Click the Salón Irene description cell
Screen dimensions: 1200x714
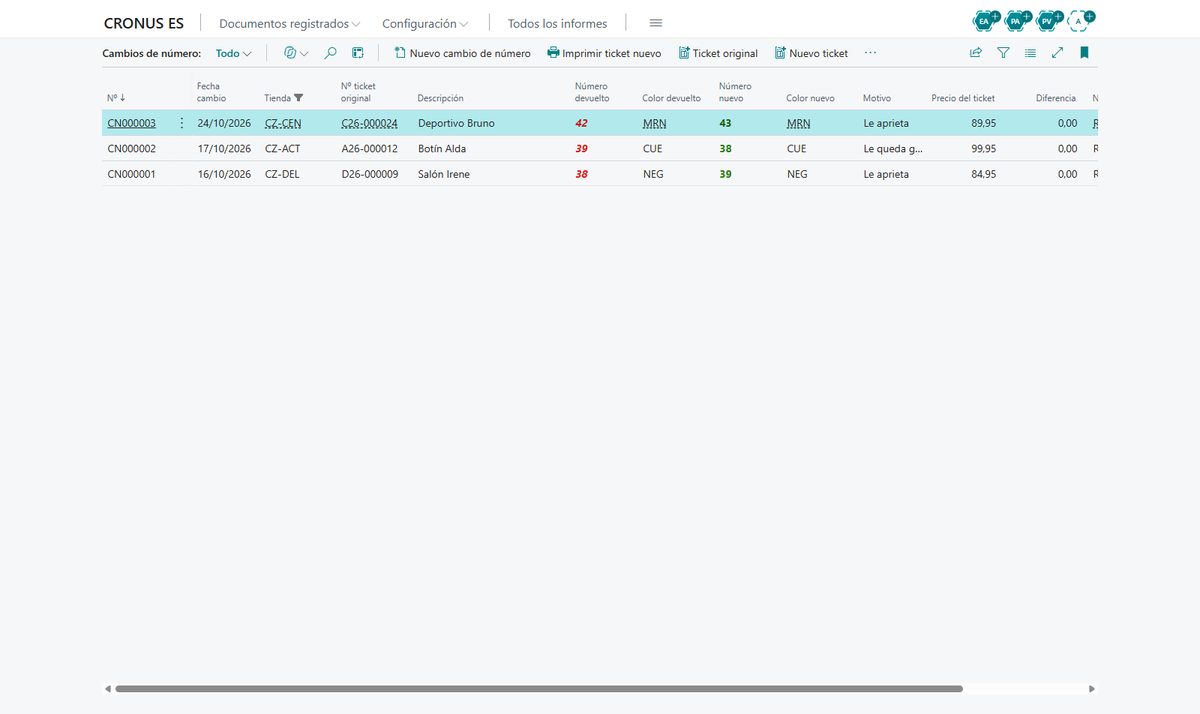pyautogui.click(x=444, y=174)
